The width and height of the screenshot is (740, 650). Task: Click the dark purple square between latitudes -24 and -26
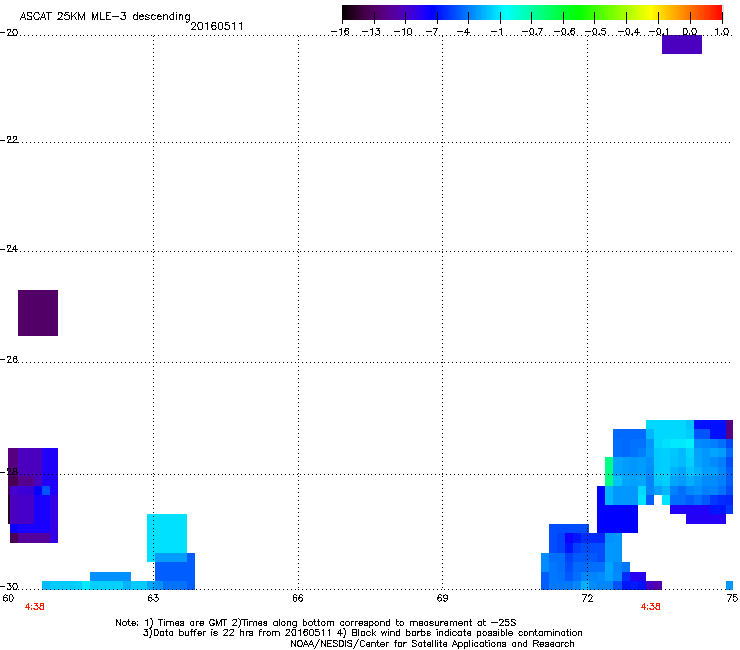38,313
